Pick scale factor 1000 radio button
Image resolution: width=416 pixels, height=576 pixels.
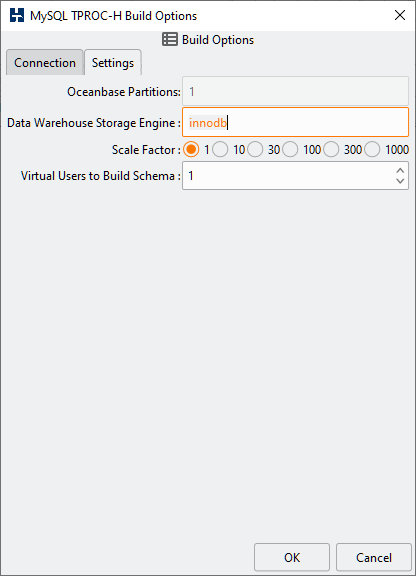(372, 150)
